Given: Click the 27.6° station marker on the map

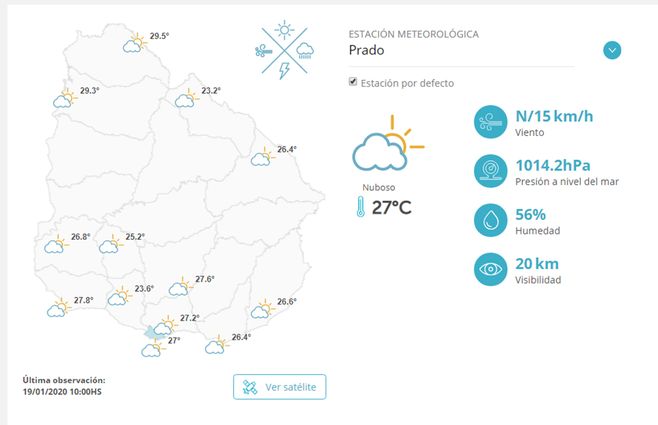Looking at the screenshot, I should tap(180, 287).
